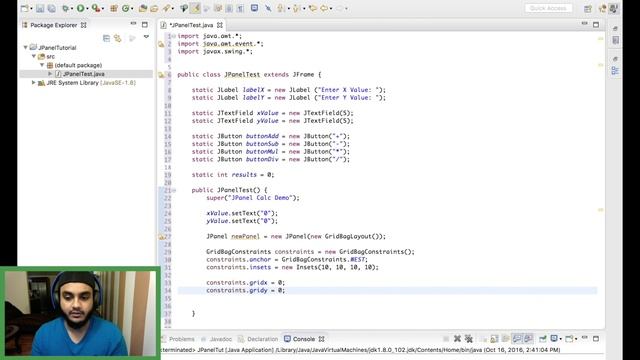The height and width of the screenshot is (360, 640).
Task: Click the warning marker on line 2
Action: point(161,44)
